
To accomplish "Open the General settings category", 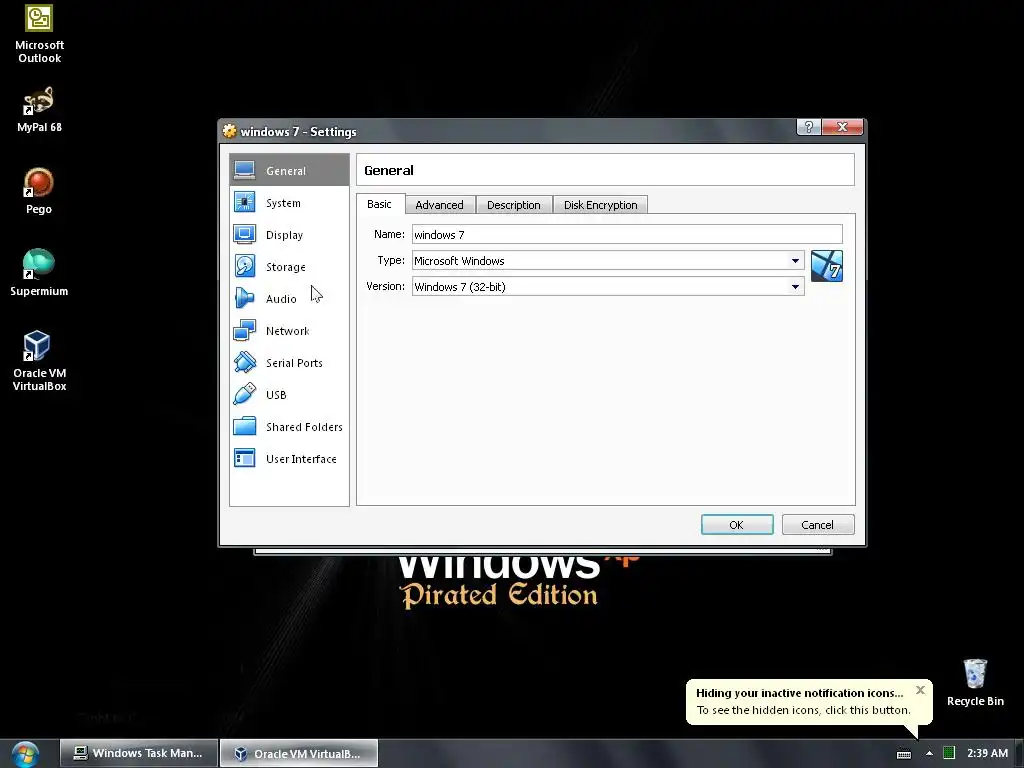I will pos(289,170).
